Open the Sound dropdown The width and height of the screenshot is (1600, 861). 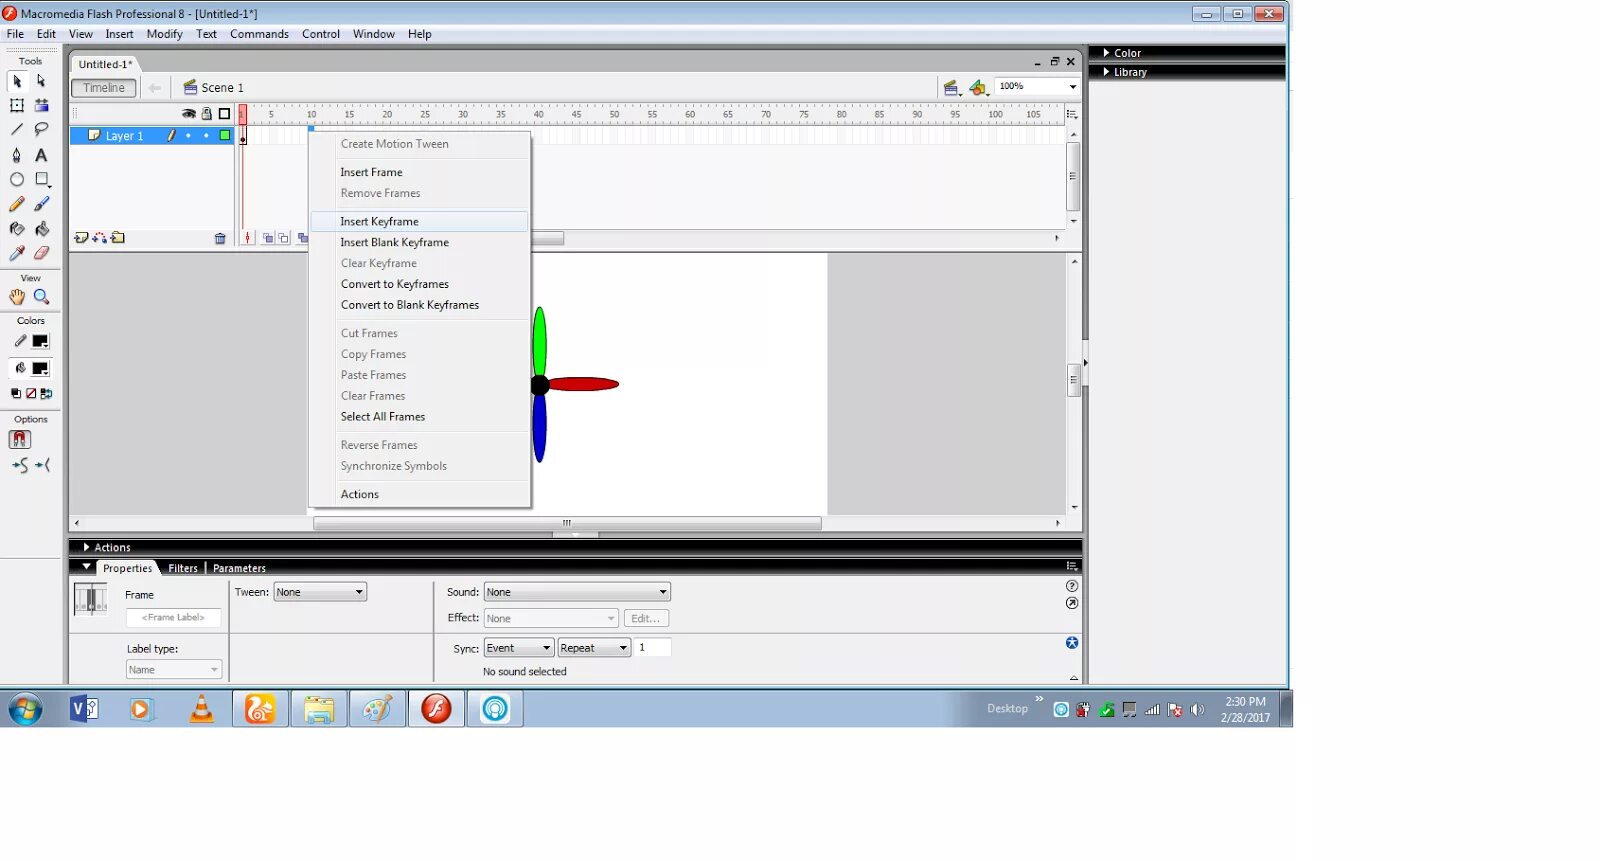577,592
